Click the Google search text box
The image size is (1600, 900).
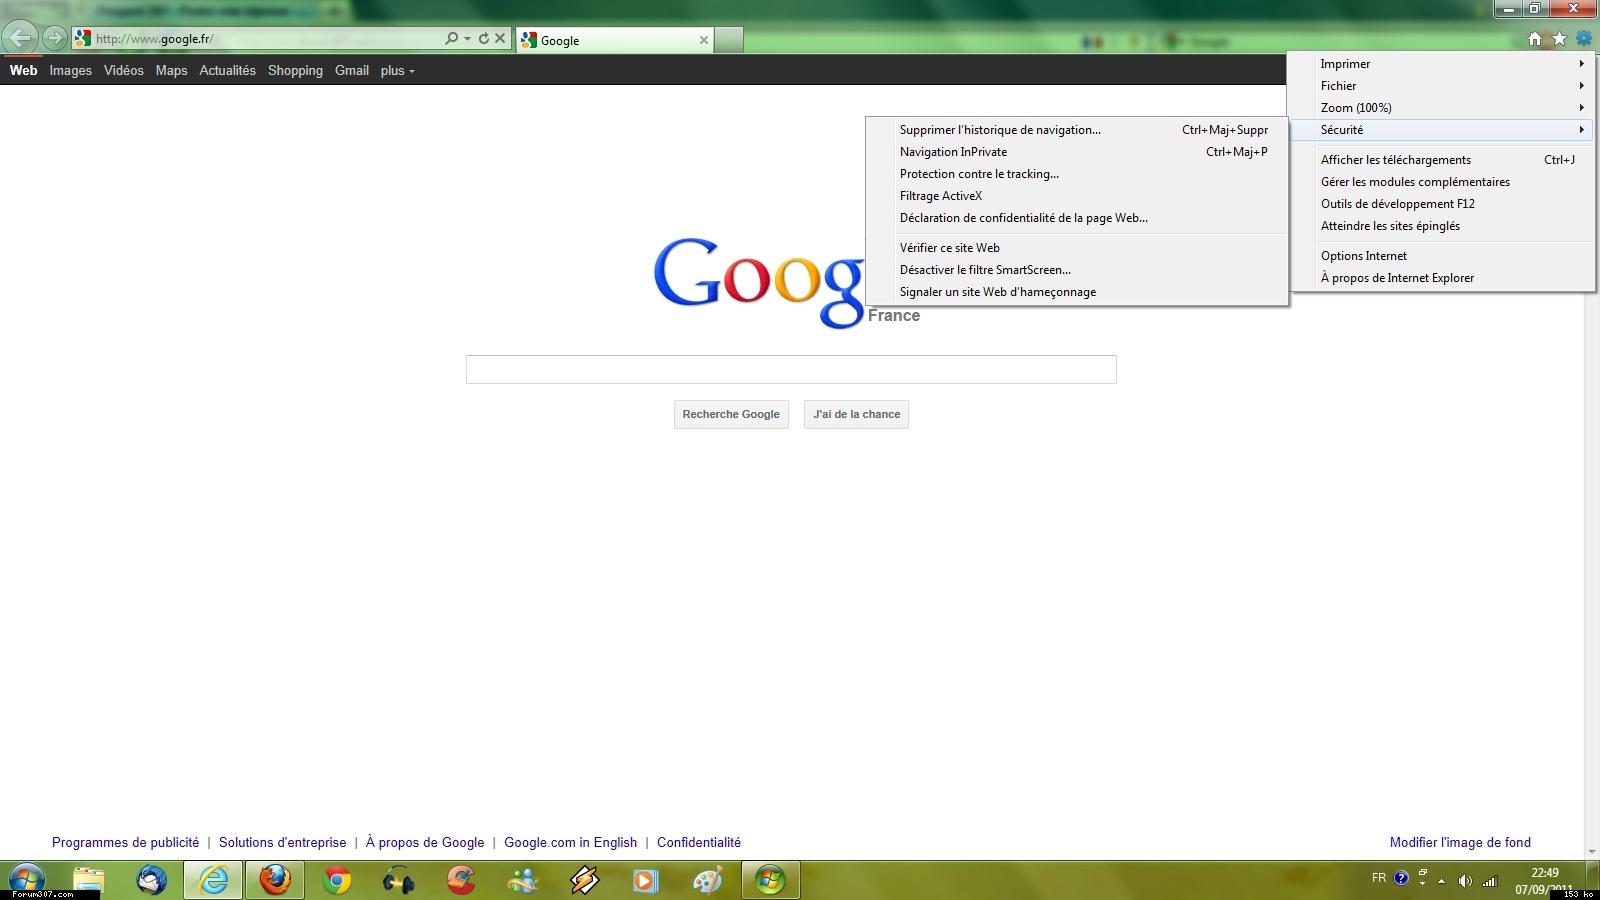click(x=791, y=369)
